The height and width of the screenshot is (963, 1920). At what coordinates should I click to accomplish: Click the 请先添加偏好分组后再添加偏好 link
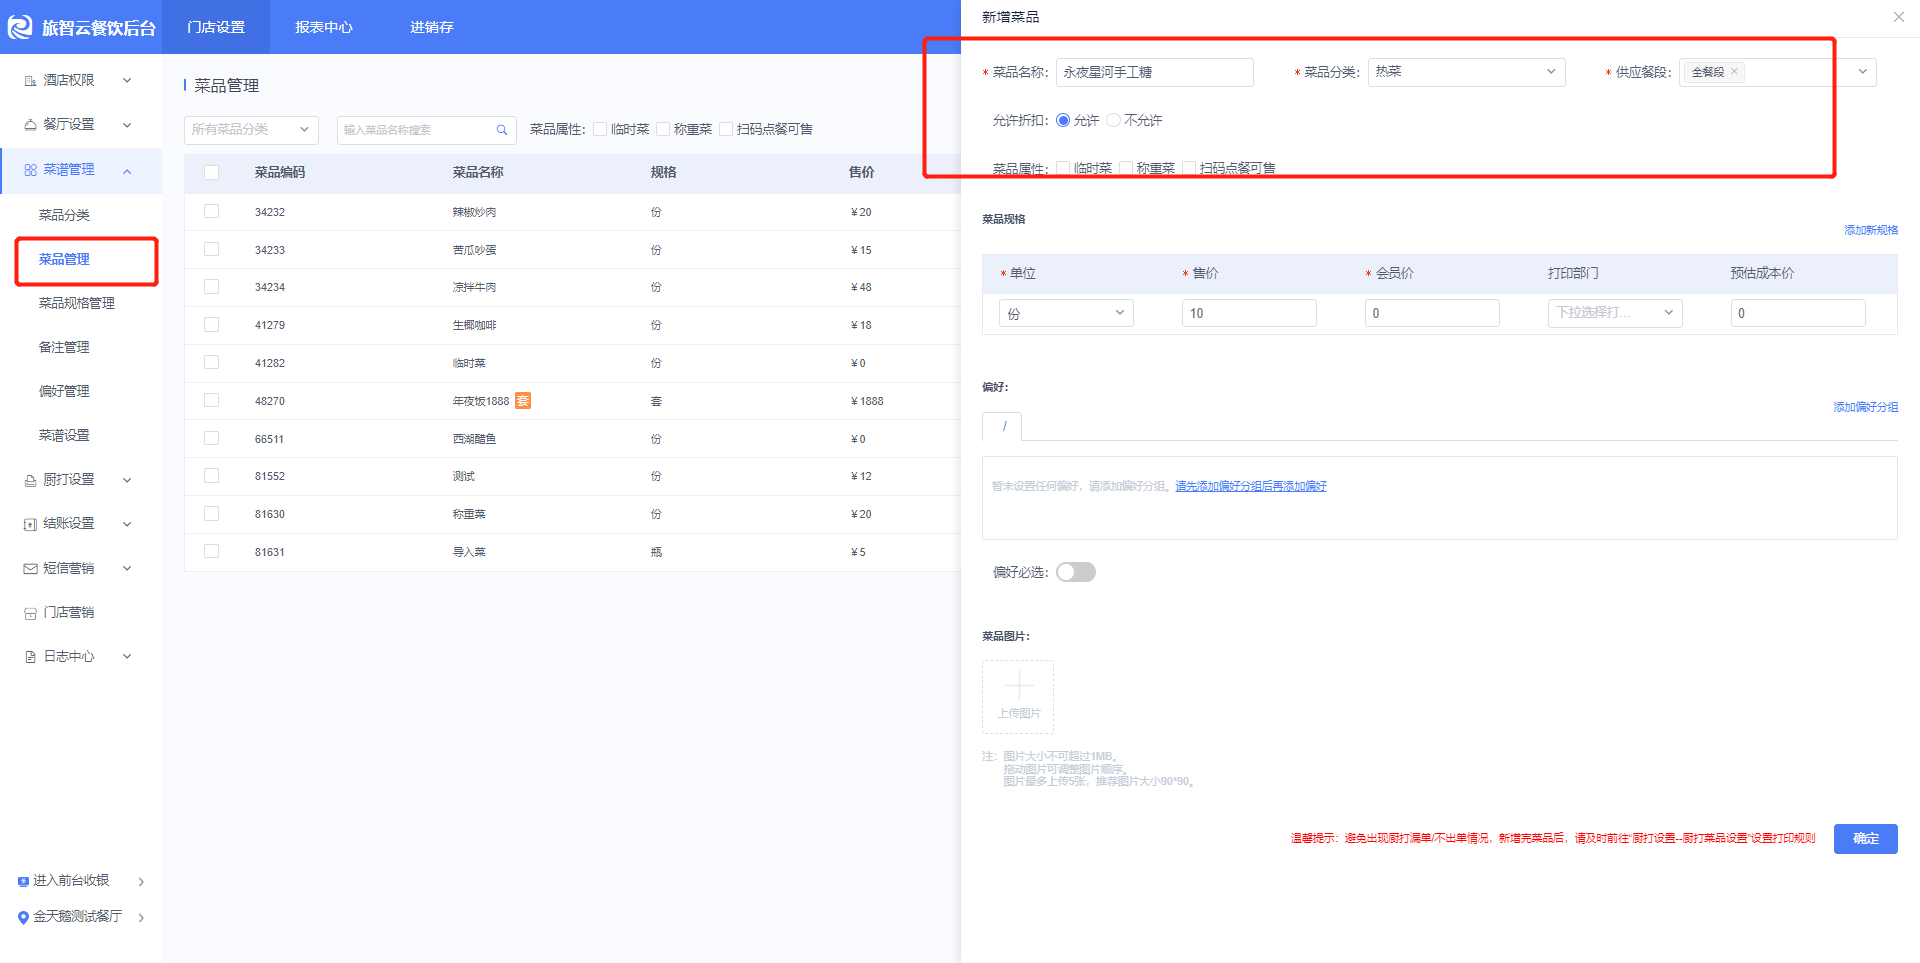point(1250,486)
